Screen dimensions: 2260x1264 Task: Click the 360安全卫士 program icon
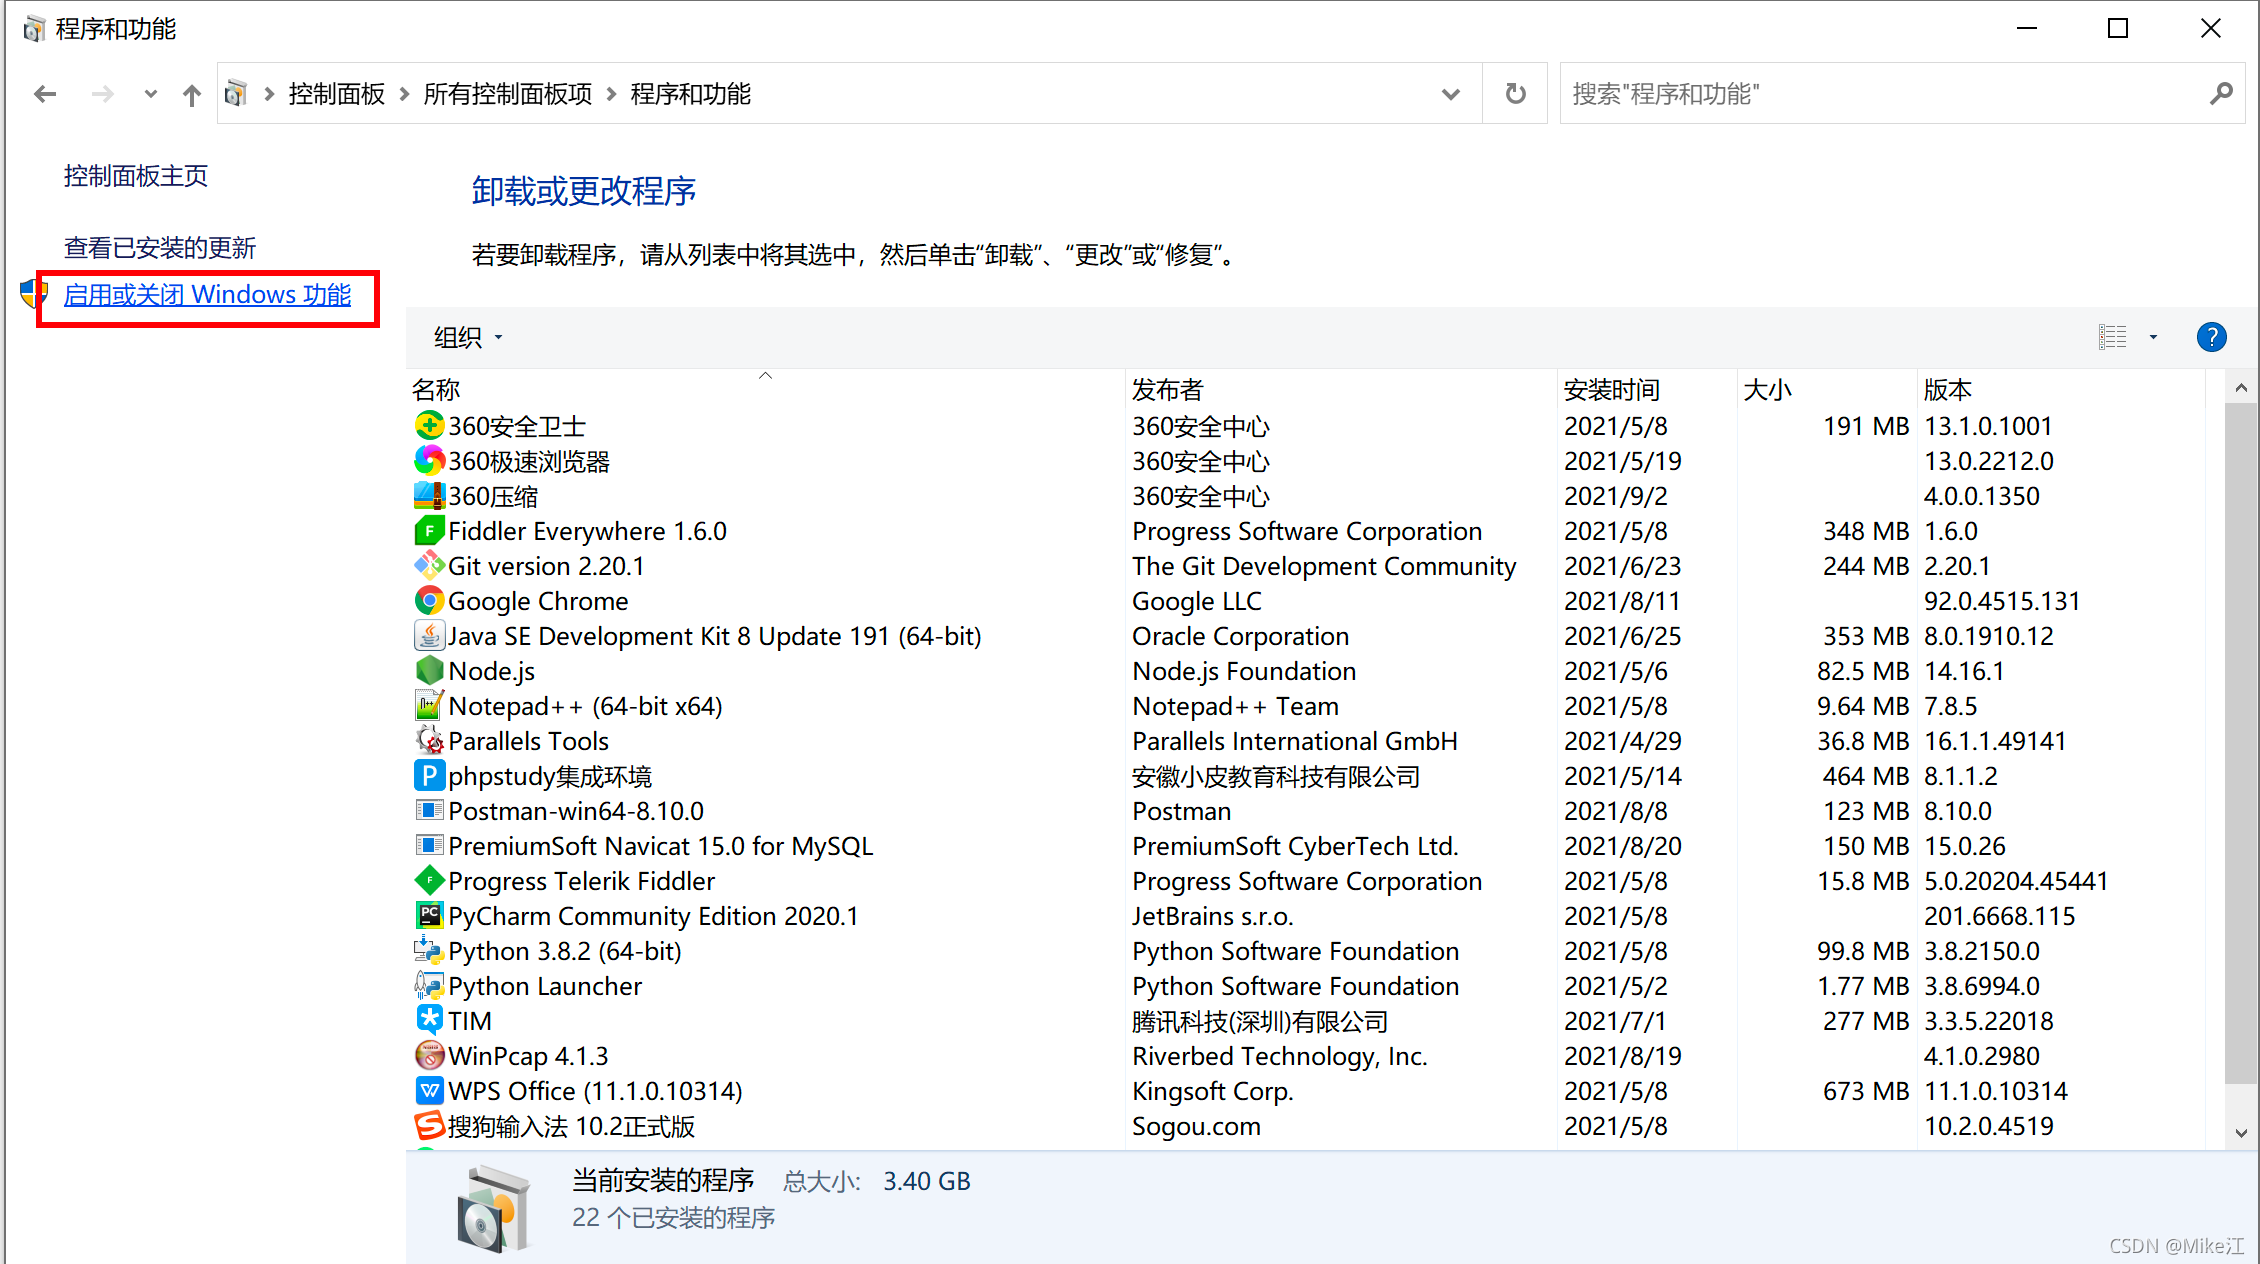click(429, 426)
